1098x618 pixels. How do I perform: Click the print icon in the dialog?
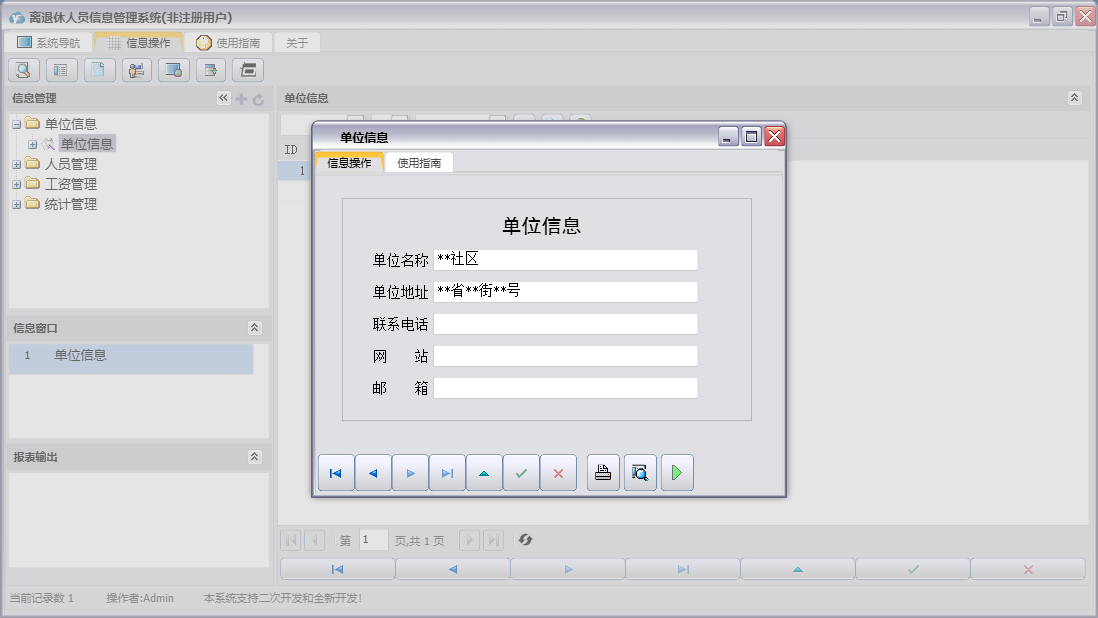point(603,473)
